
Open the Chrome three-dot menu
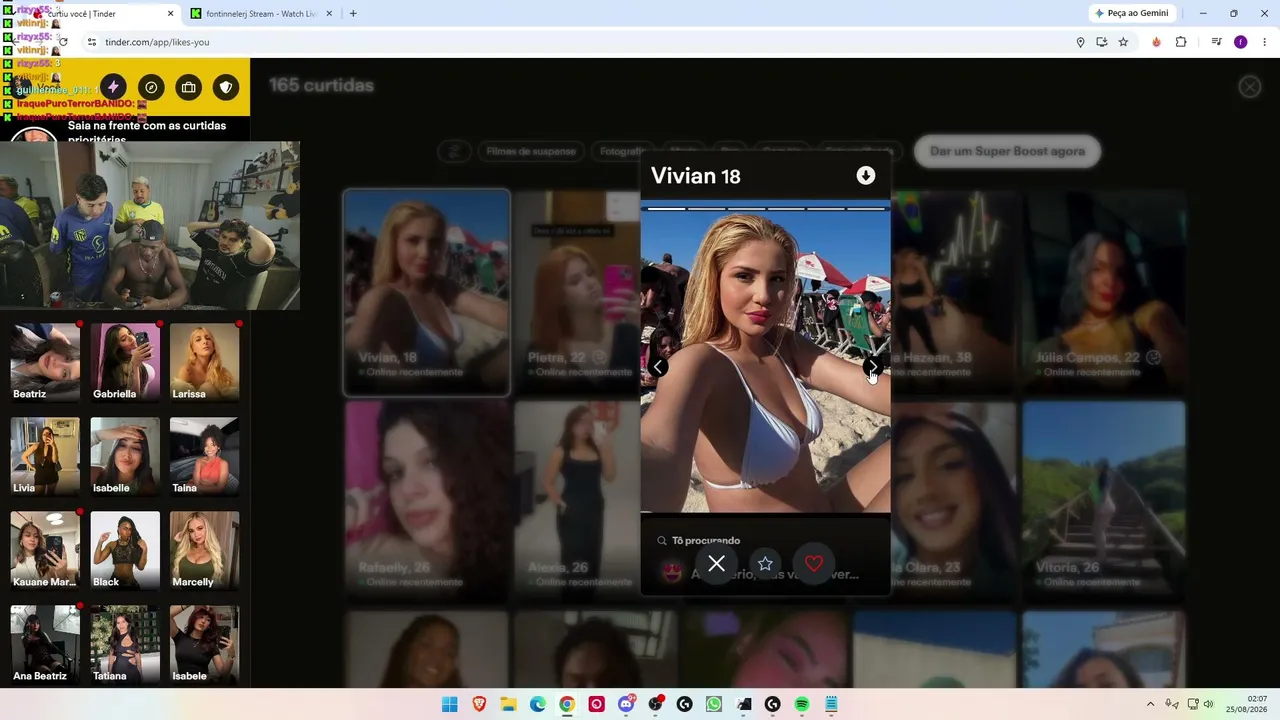point(1265,42)
